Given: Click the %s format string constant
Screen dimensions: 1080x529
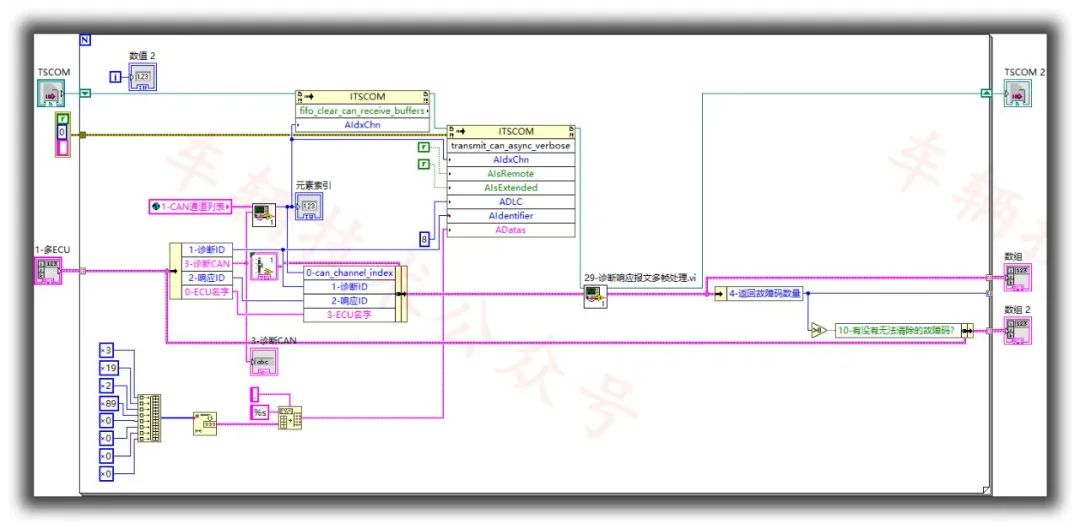Looking at the screenshot, I should pyautogui.click(x=259, y=413).
